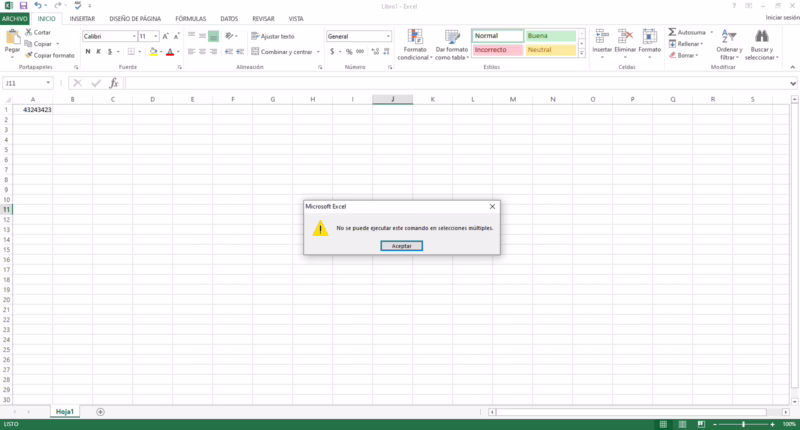
Task: Click the Undo arrow icon
Action: click(x=38, y=6)
